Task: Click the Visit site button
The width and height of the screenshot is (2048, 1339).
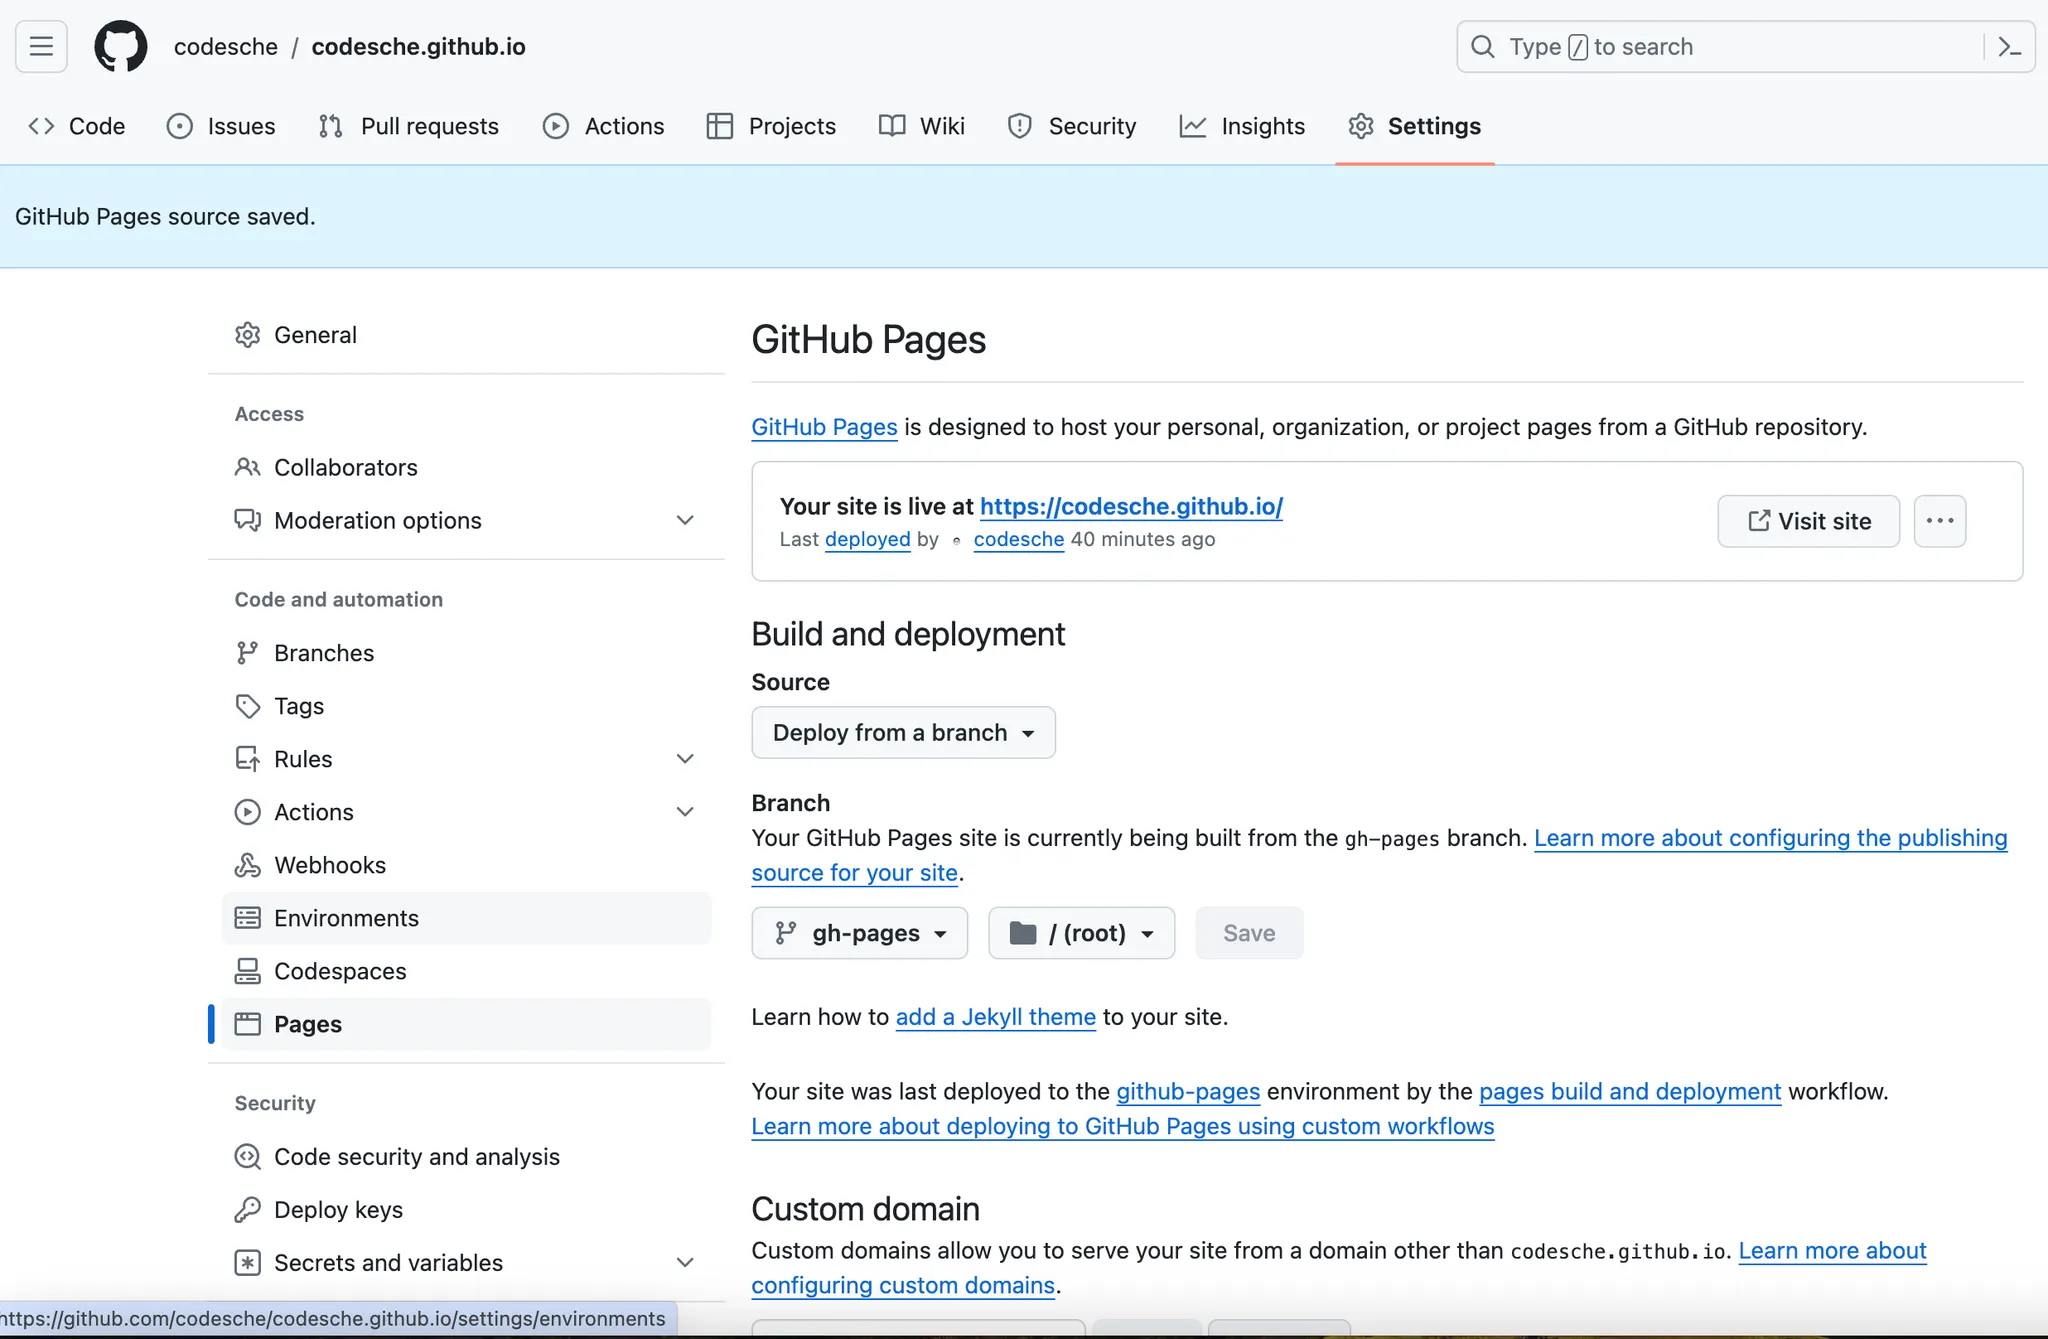Action: click(x=1808, y=521)
